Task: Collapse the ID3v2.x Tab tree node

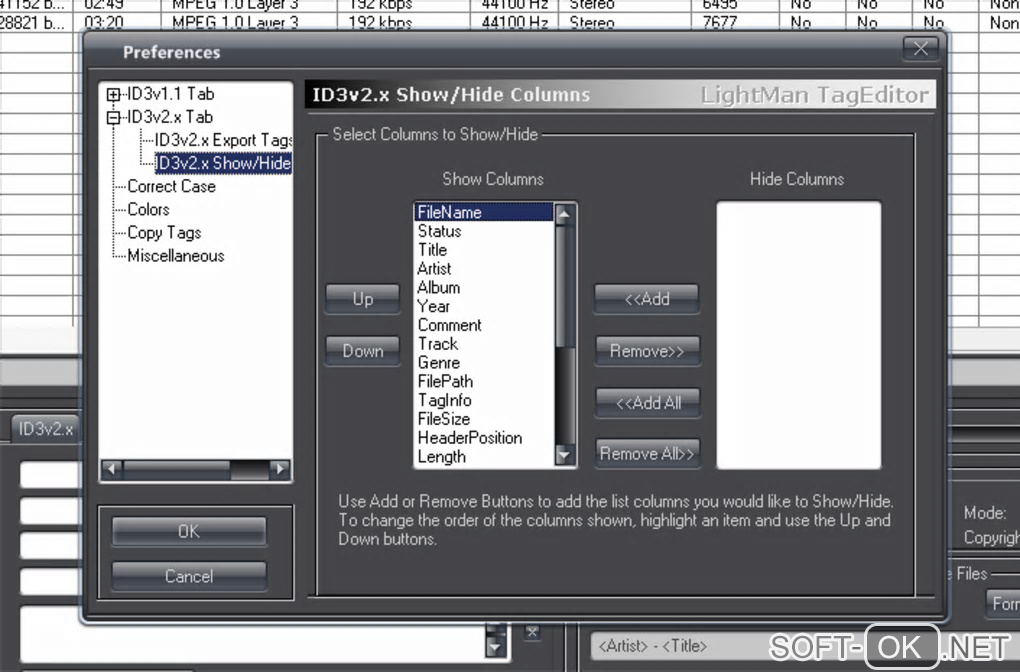Action: 113,118
